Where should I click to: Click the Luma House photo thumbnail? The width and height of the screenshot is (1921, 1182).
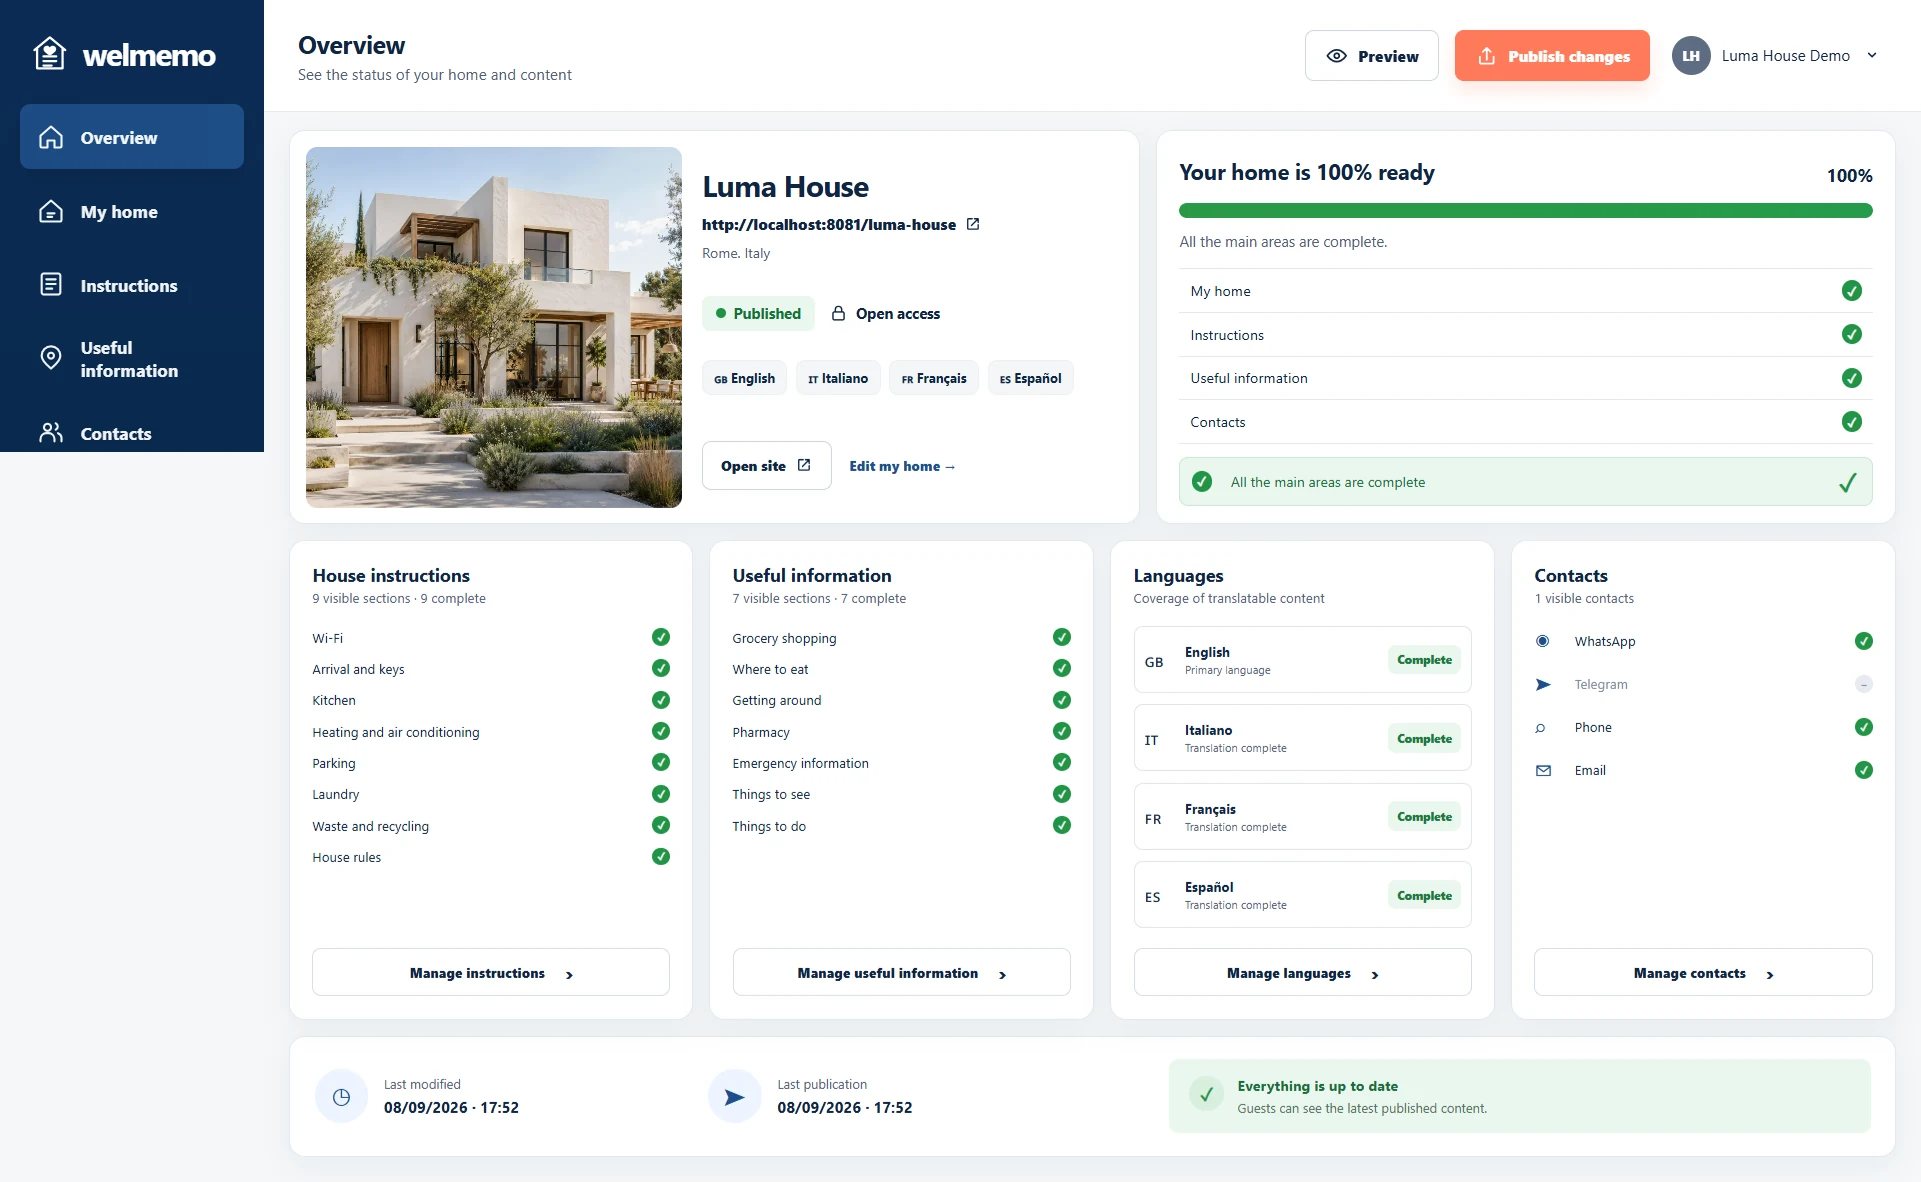(x=494, y=327)
